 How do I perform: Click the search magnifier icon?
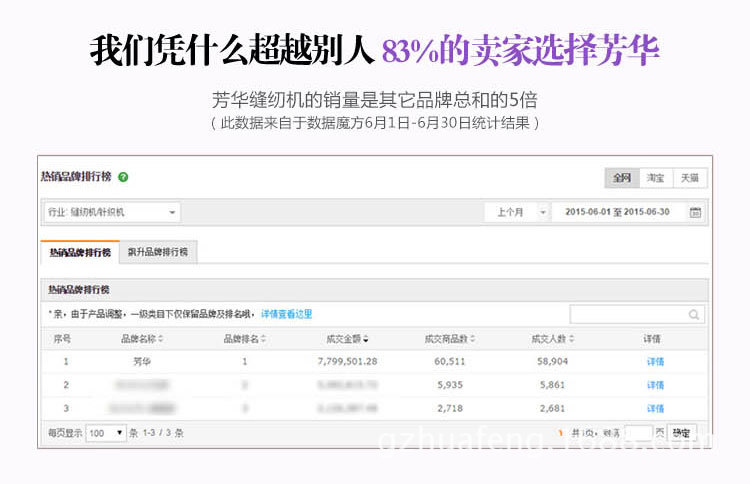693,314
